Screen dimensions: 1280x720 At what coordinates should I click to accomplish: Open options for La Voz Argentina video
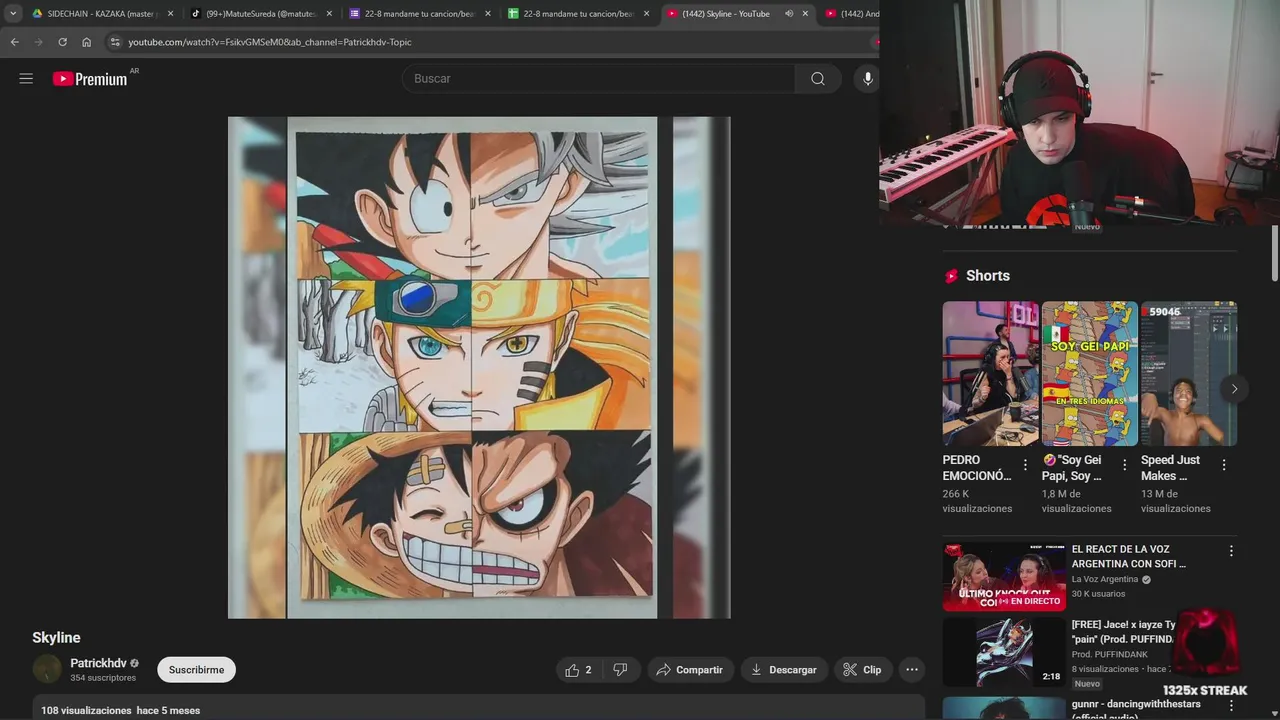pyautogui.click(x=1231, y=551)
